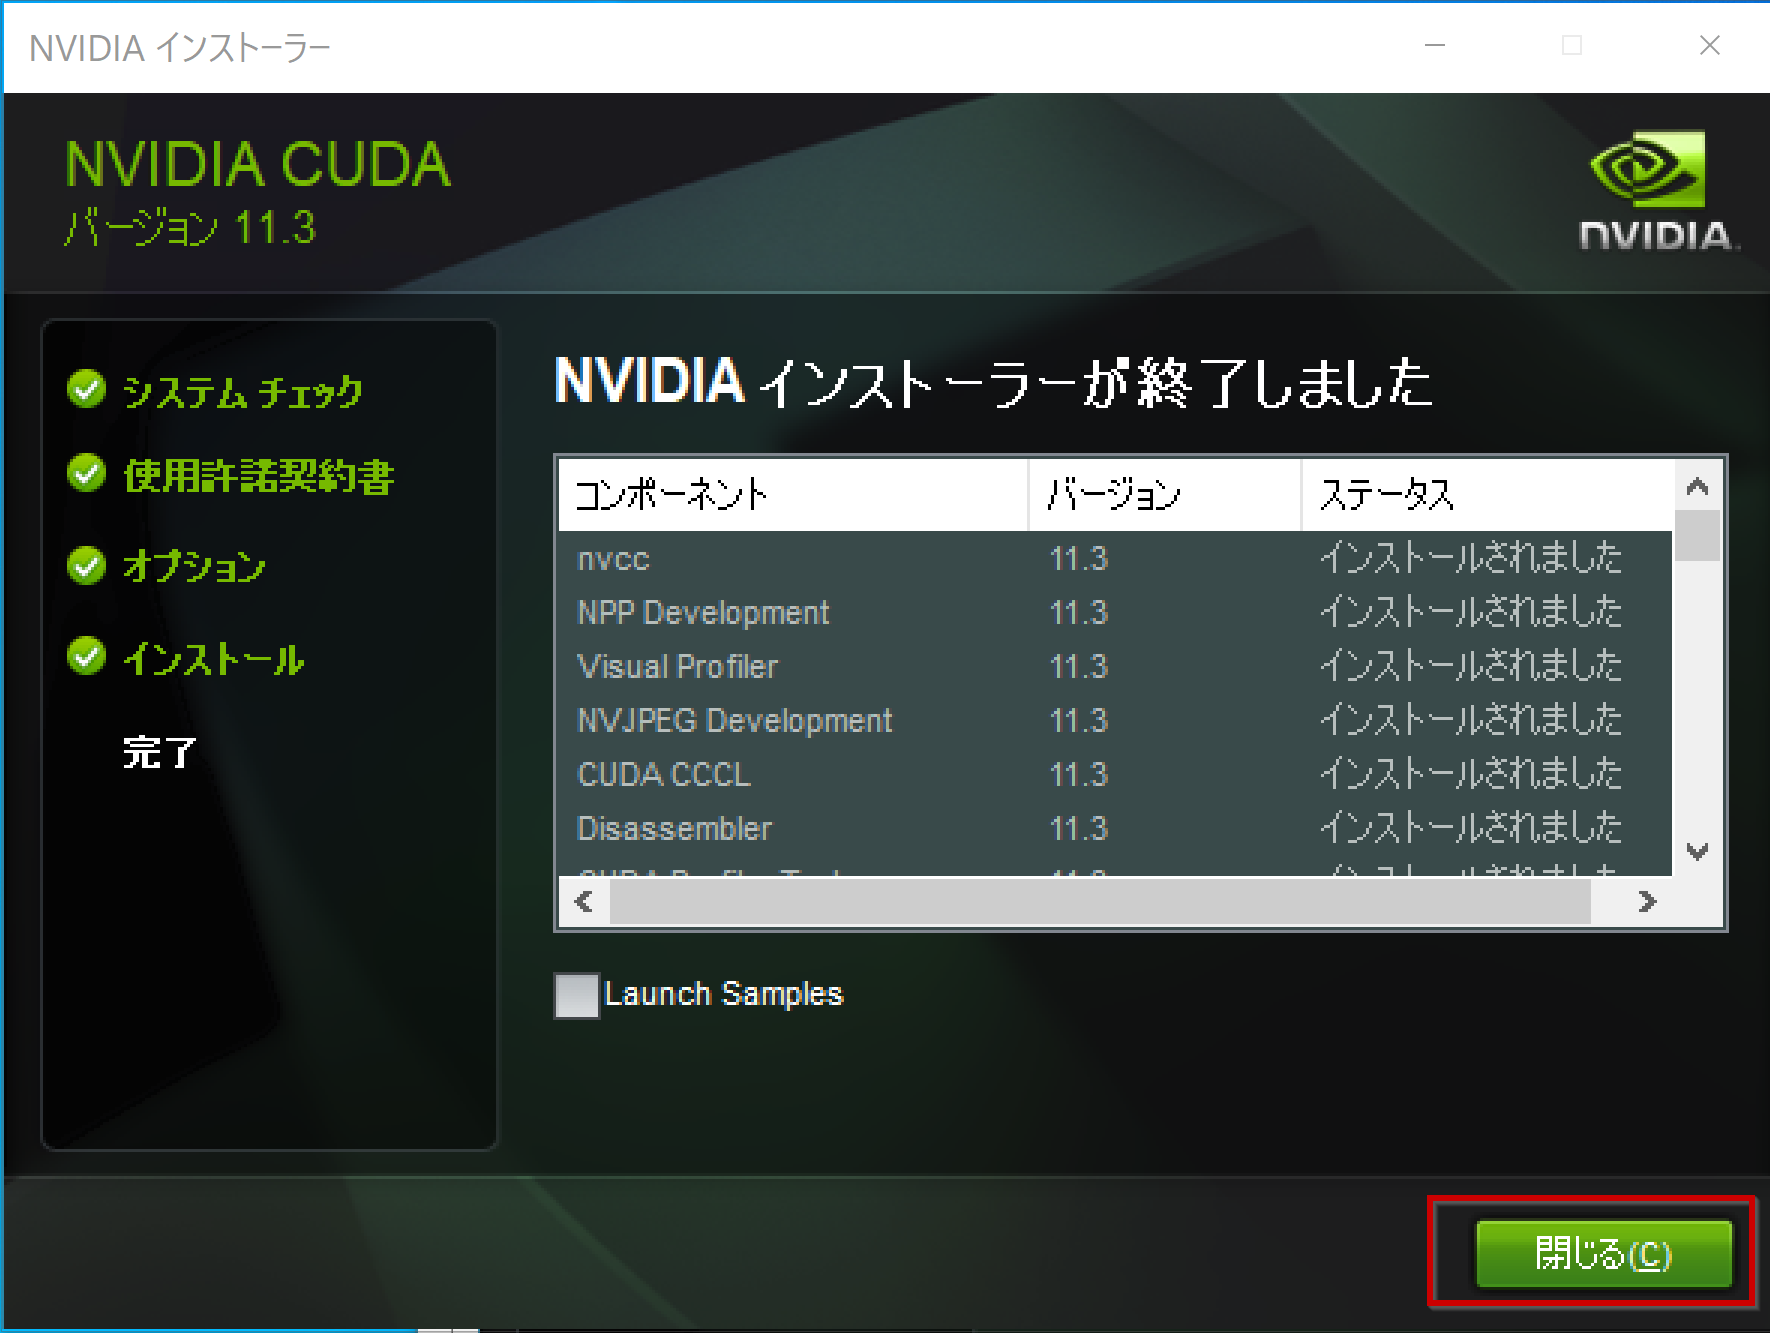Click the 使用許諾契約書 green checkmark icon
1770x1333 pixels.
pos(87,473)
